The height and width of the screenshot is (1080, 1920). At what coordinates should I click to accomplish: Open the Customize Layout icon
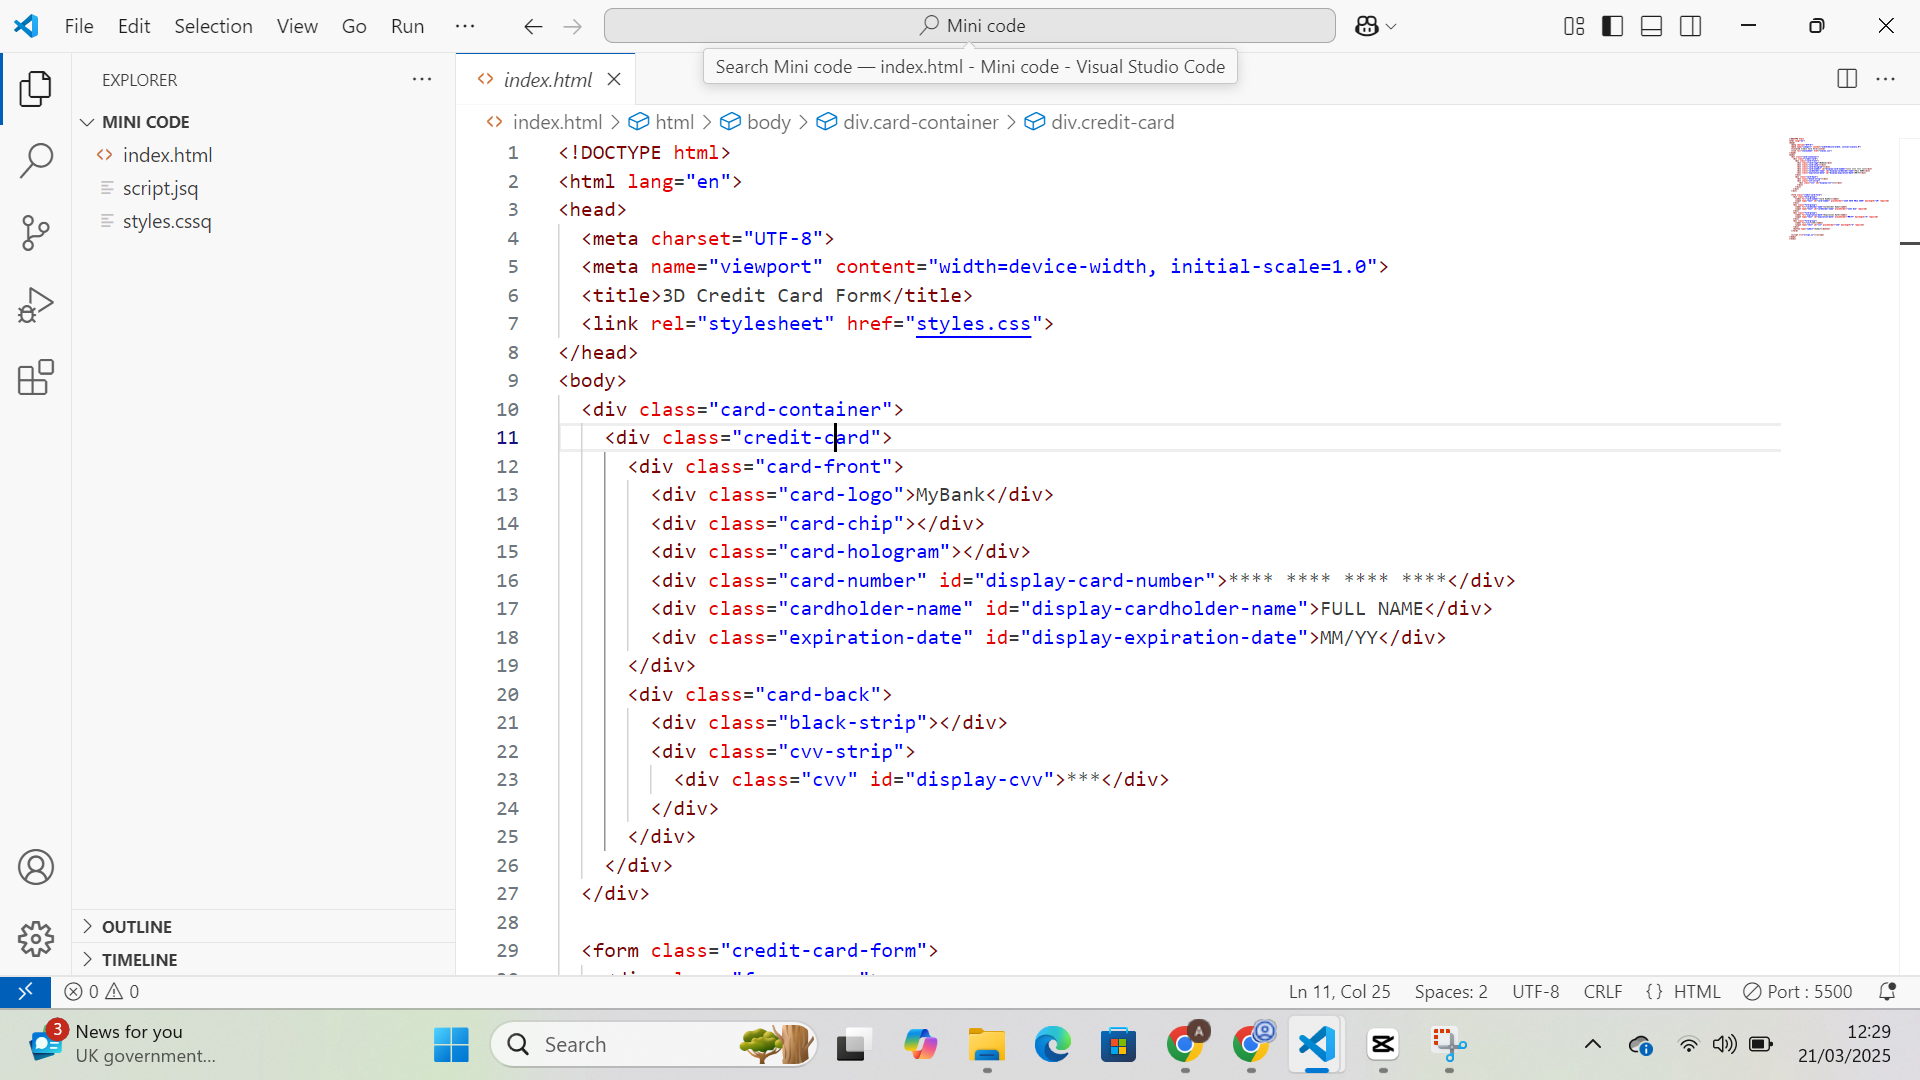(1573, 26)
